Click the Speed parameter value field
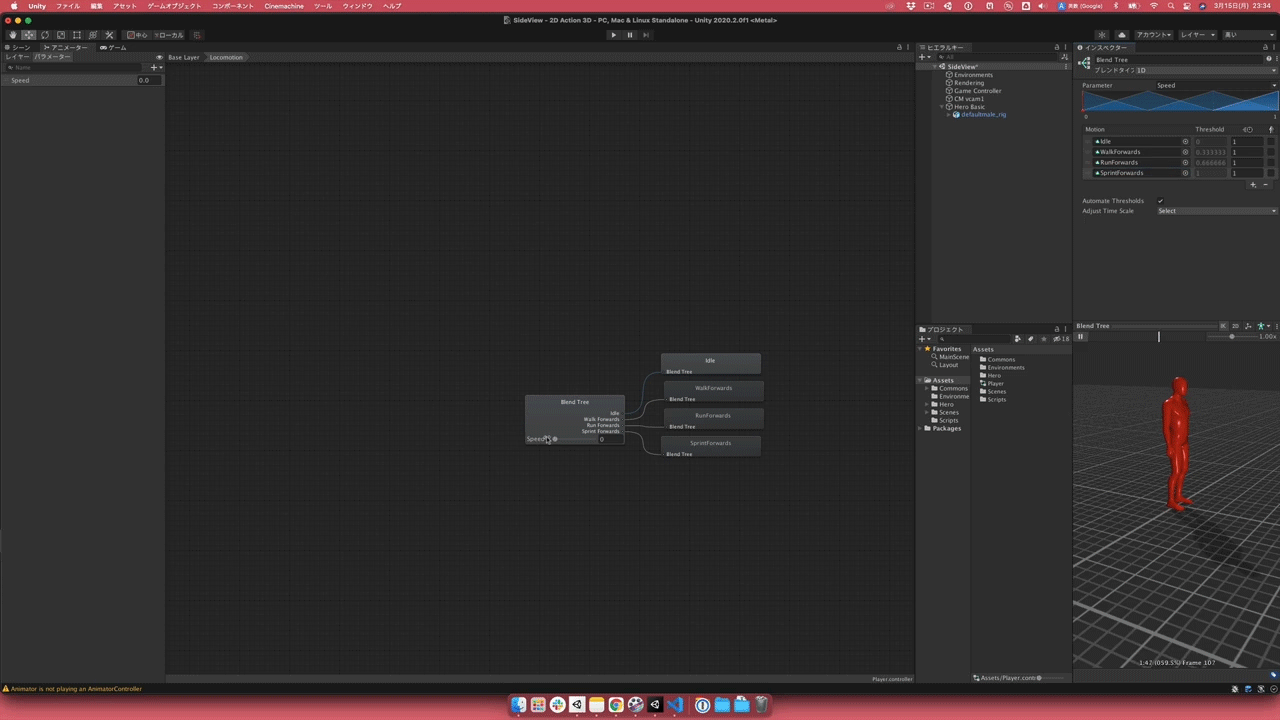 [x=149, y=80]
